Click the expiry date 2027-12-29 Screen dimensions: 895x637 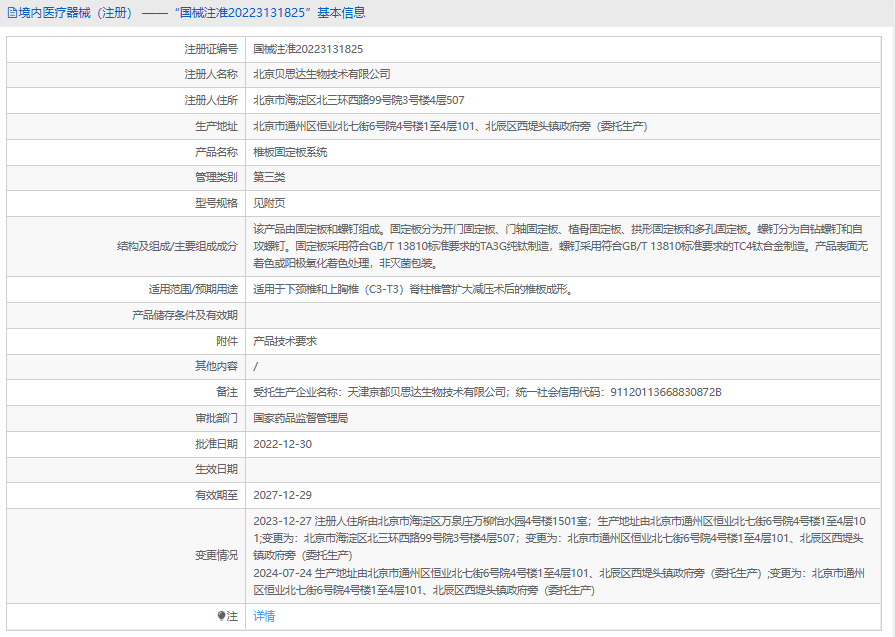coord(283,495)
